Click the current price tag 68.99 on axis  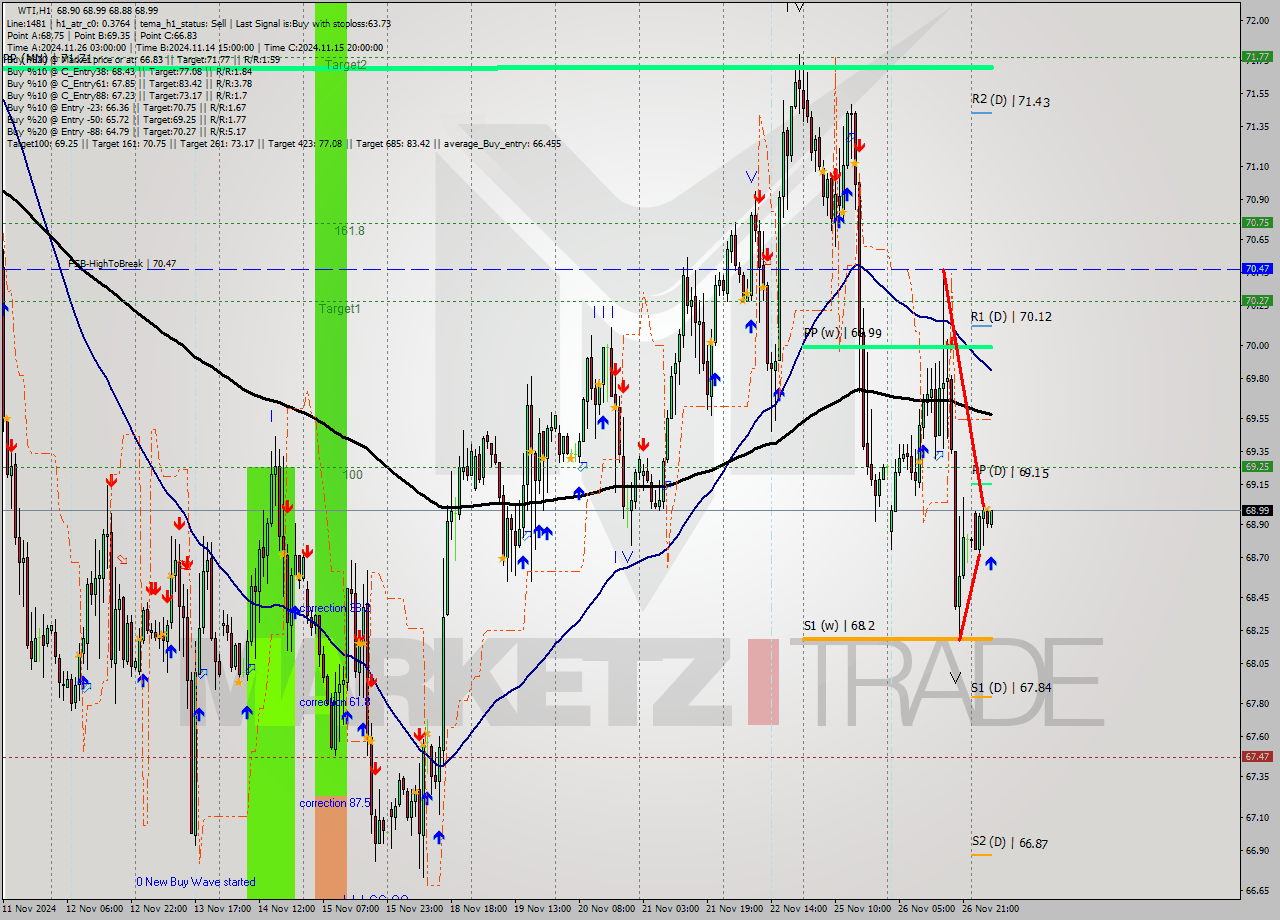click(1257, 510)
